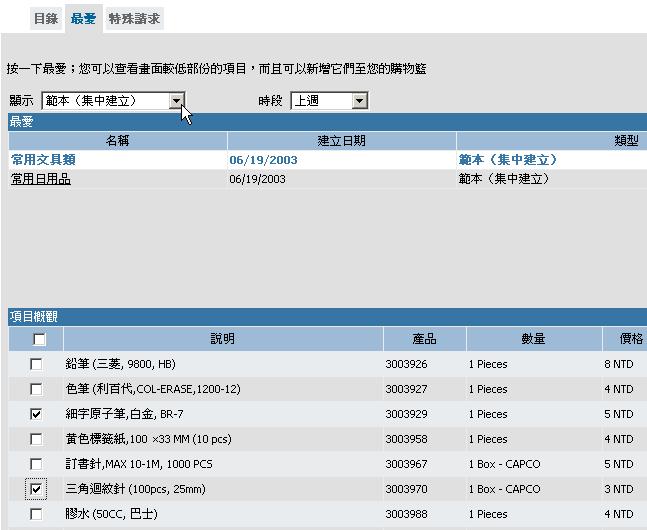Open the 常用文具類 favorite link
The height and width of the screenshot is (530, 647).
pos(43,160)
